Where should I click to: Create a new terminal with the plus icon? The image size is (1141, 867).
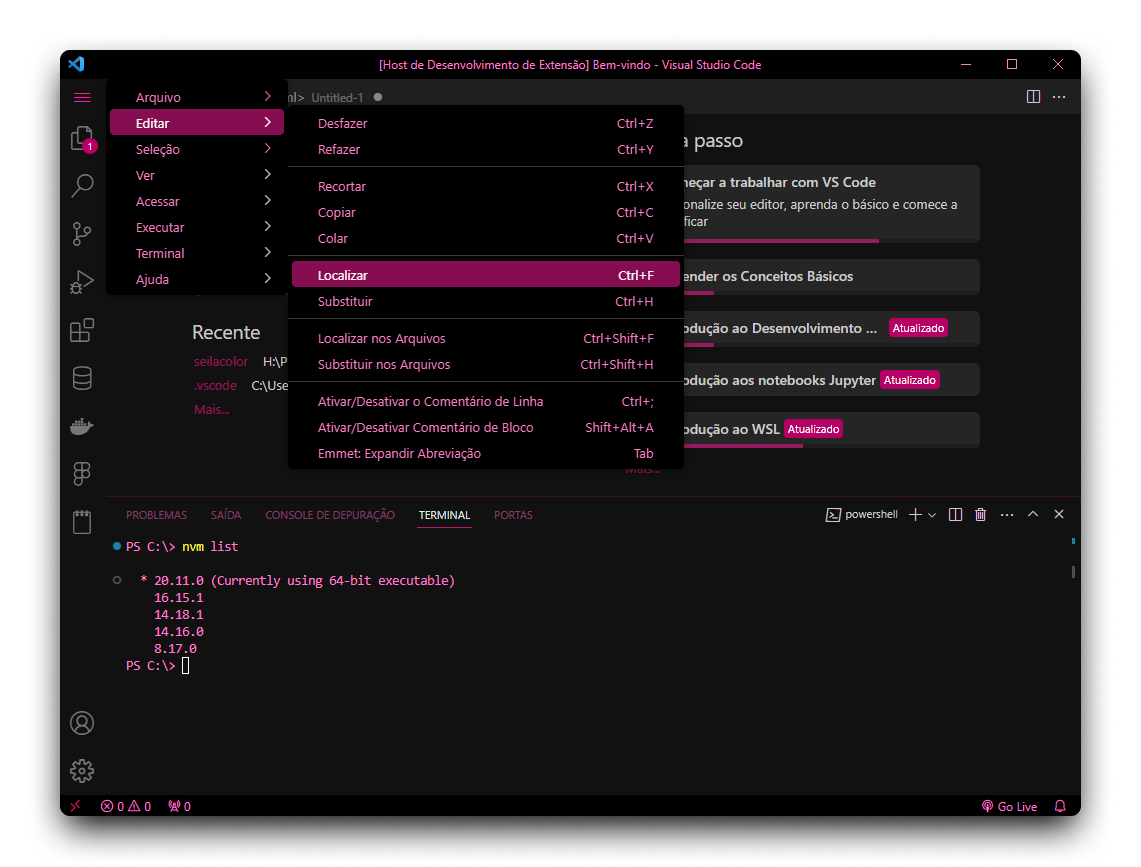point(915,515)
